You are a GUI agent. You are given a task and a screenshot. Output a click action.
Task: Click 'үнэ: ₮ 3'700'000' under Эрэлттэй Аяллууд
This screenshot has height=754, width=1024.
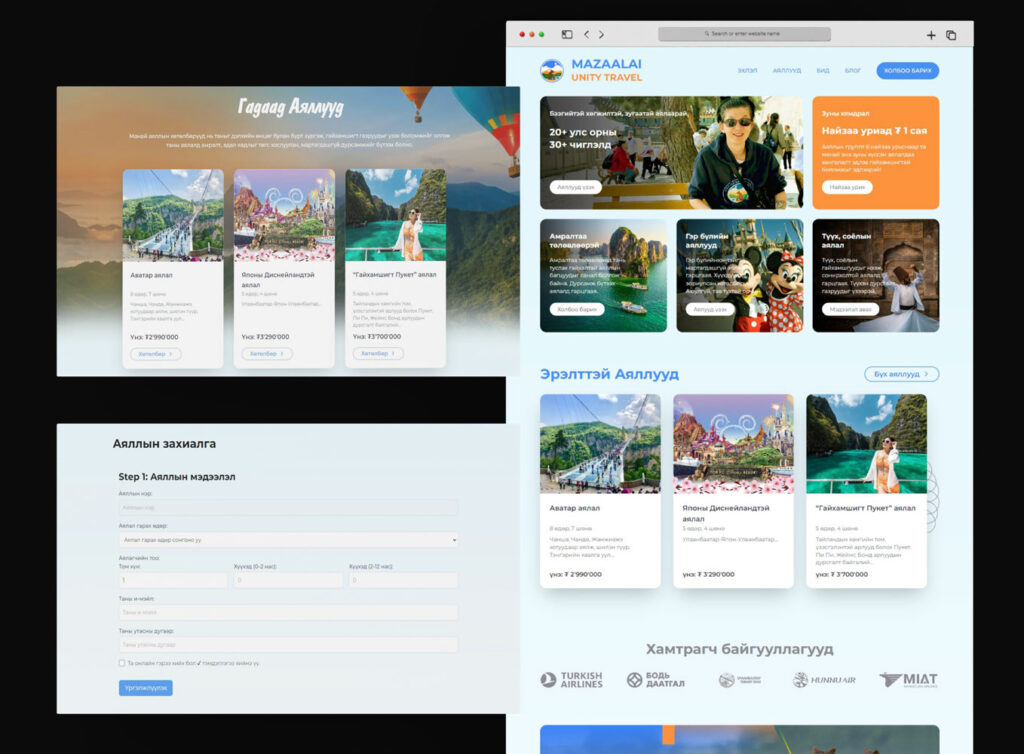click(x=842, y=574)
